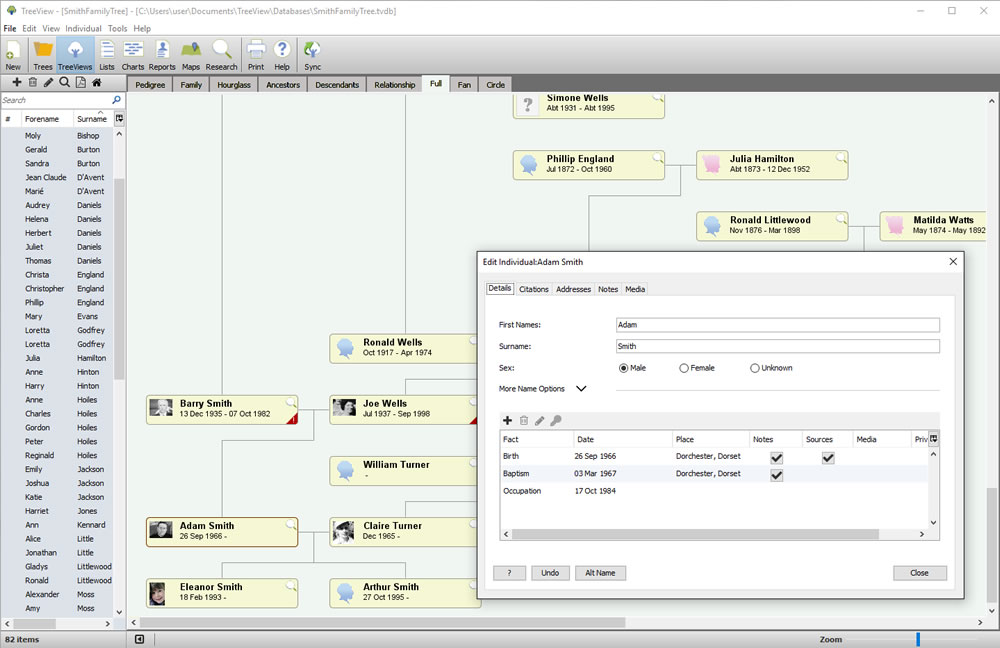Select the TreeViews toolbar icon

(x=75, y=55)
